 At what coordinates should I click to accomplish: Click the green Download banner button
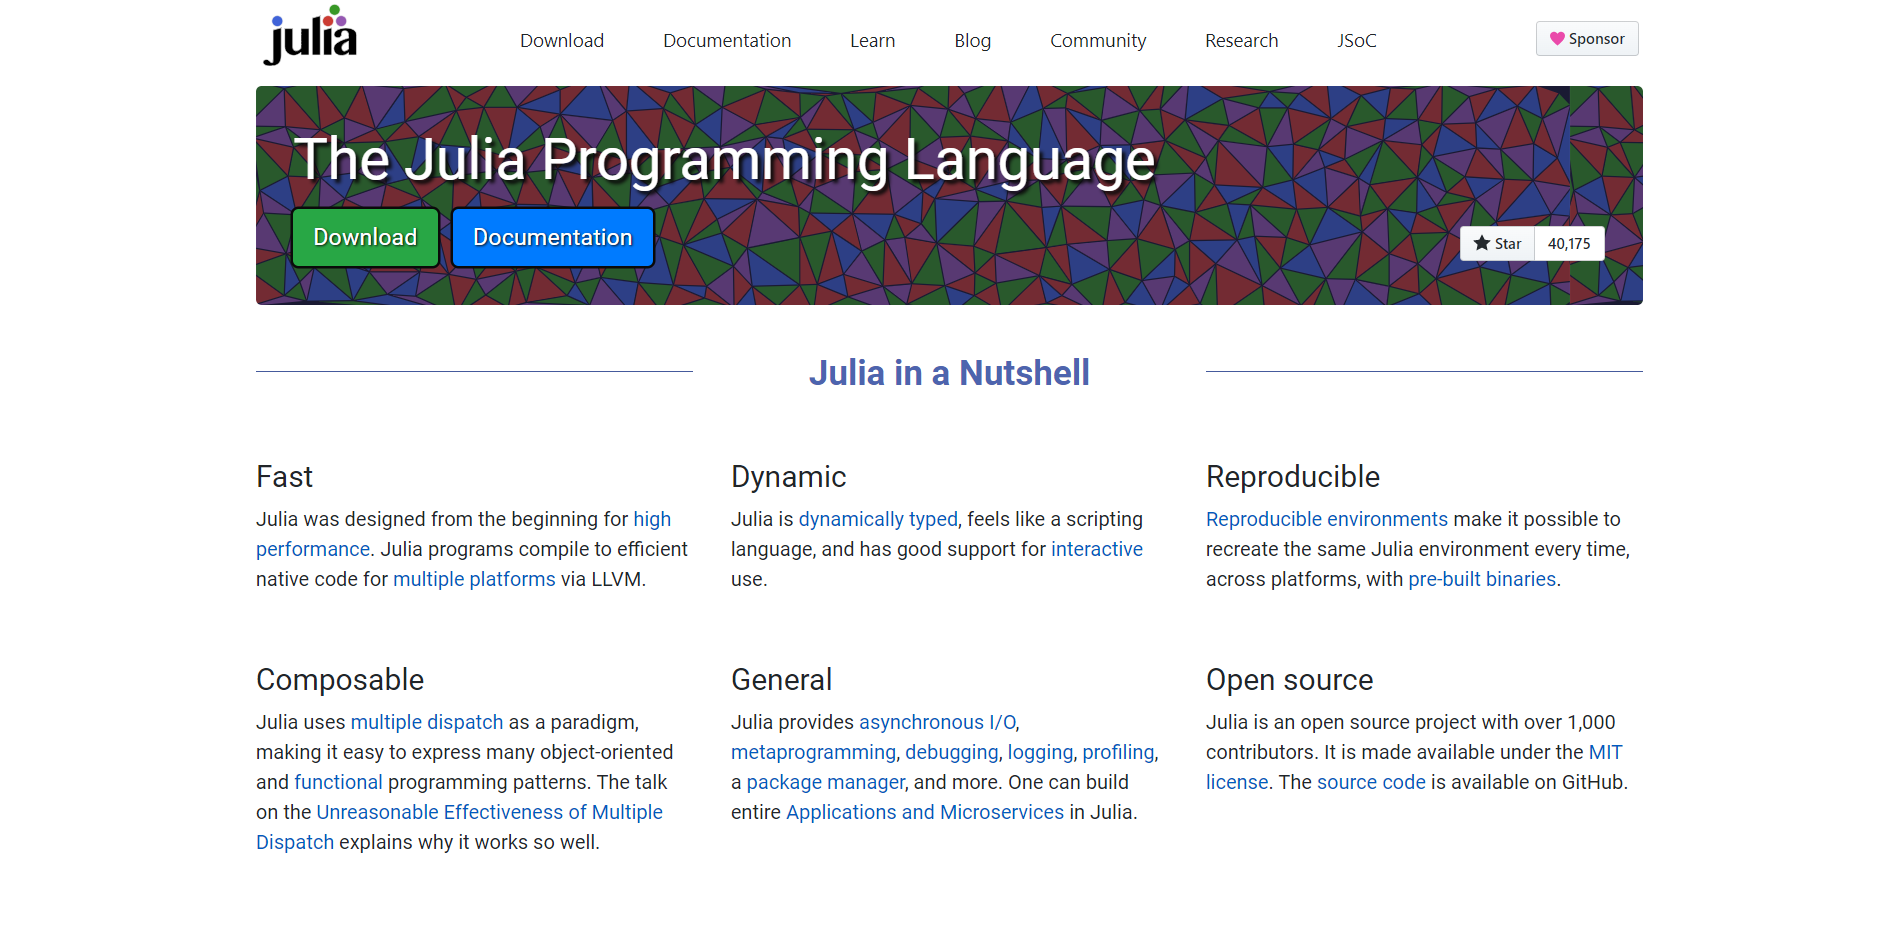click(365, 238)
